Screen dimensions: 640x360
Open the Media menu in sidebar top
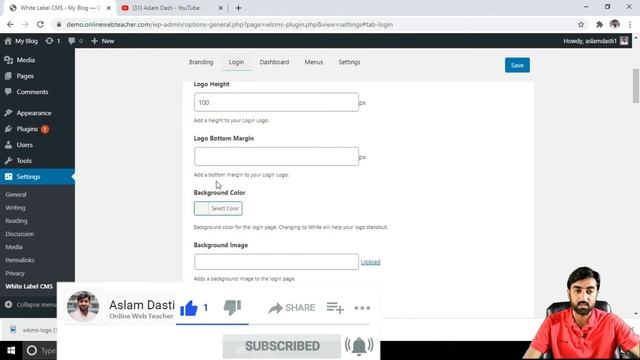(25, 60)
